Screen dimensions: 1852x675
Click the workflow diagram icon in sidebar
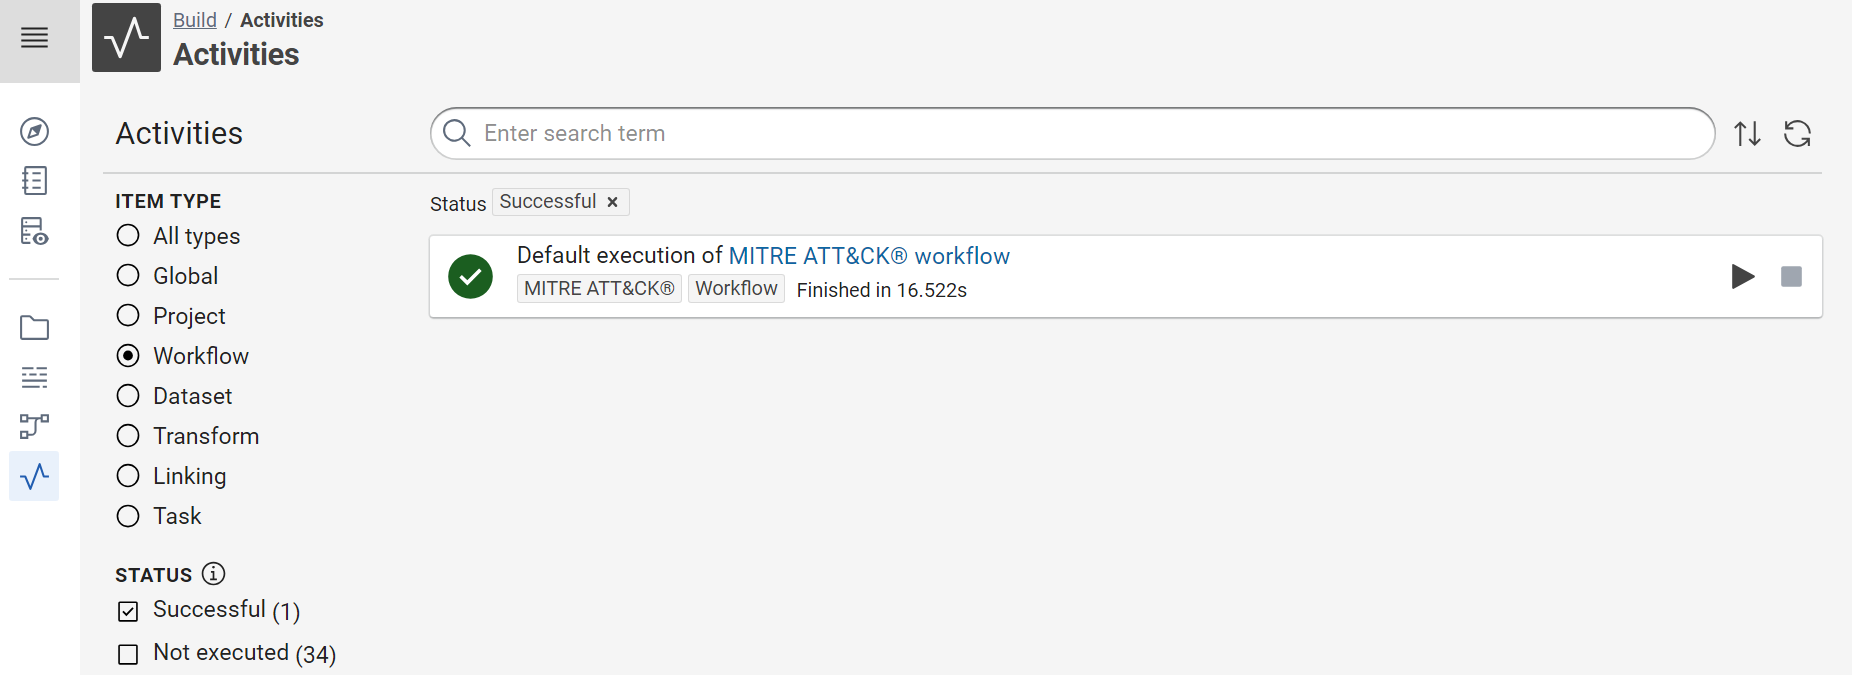[x=35, y=427]
